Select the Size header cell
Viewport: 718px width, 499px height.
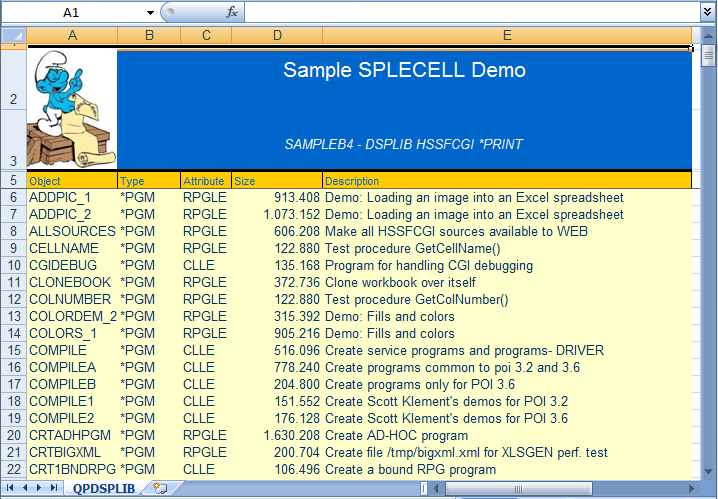pos(277,181)
